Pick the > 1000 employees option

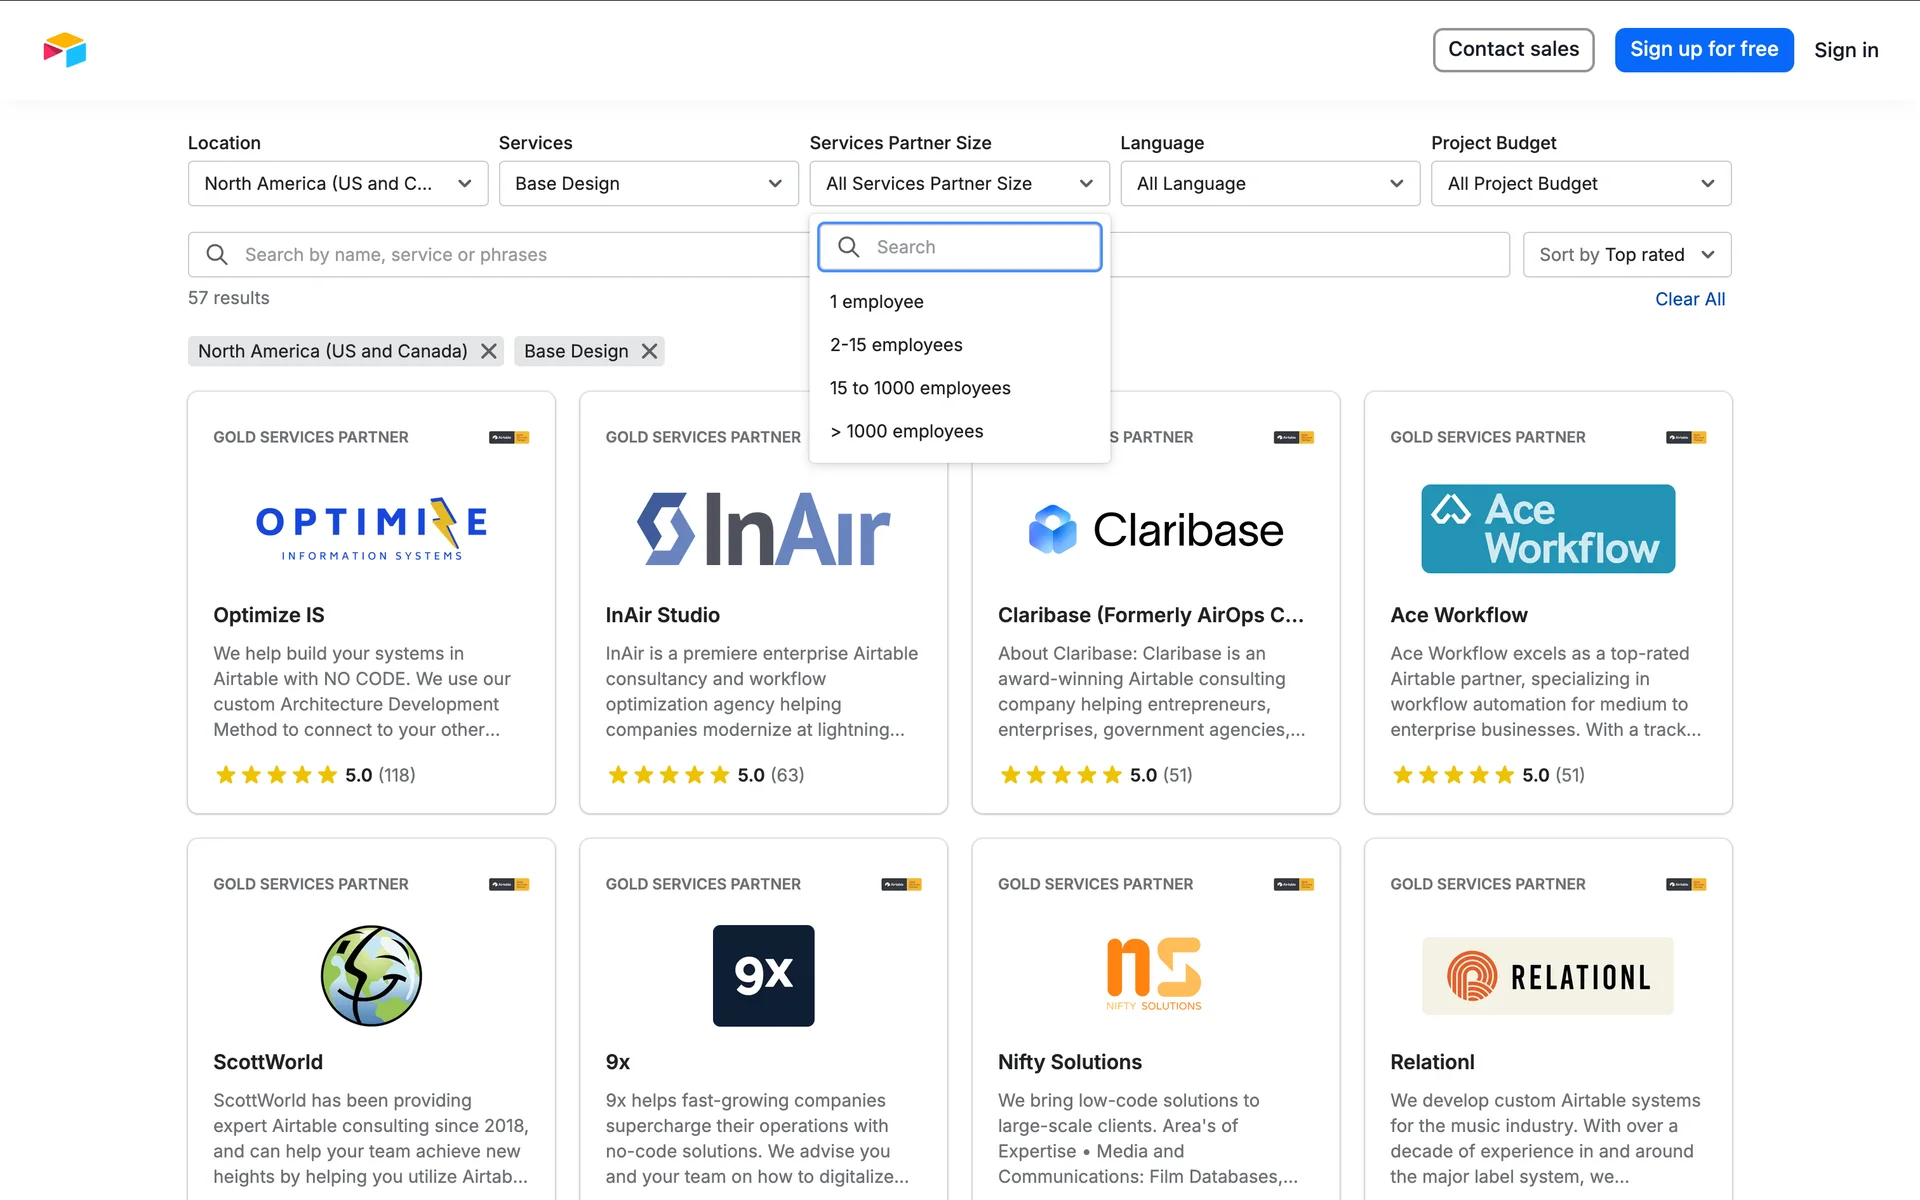click(907, 431)
